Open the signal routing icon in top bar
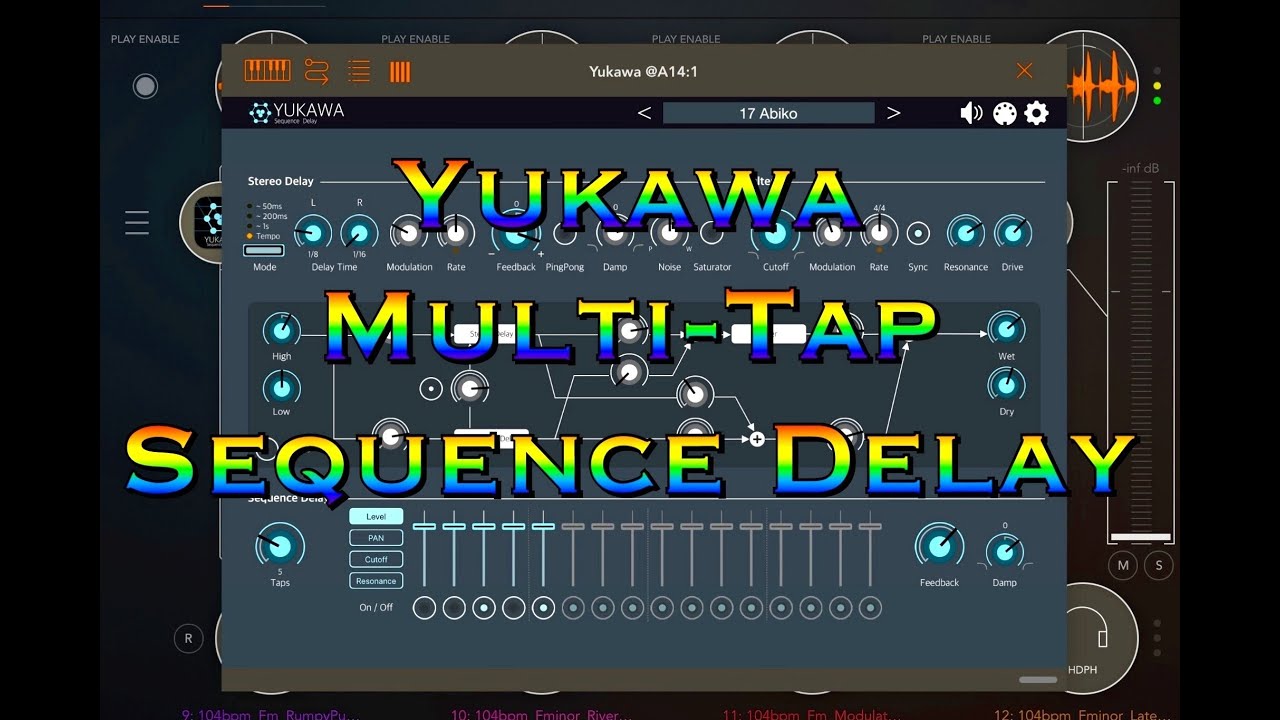Image resolution: width=1280 pixels, height=720 pixels. (316, 71)
